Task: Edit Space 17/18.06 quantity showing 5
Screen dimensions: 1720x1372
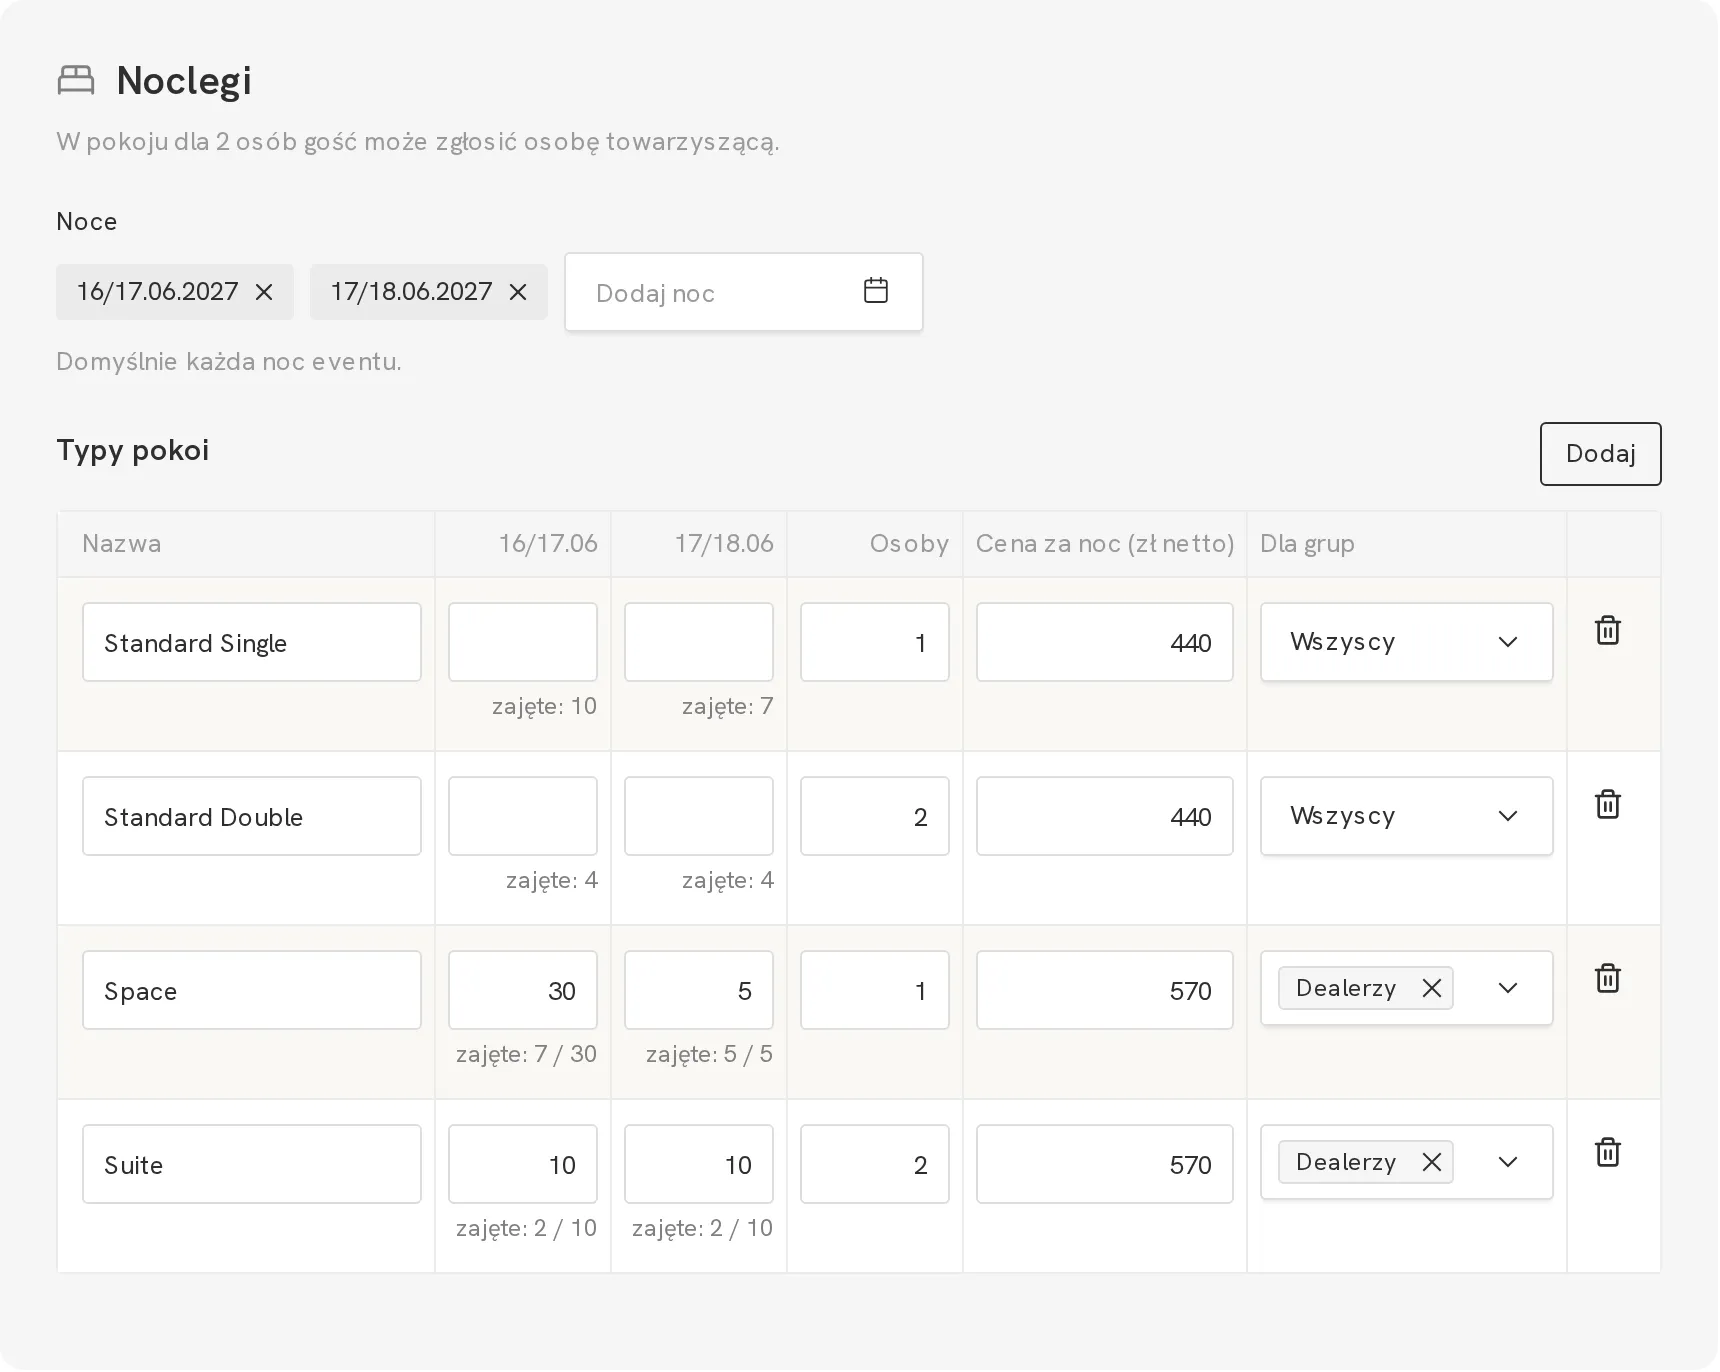Action: 699,990
